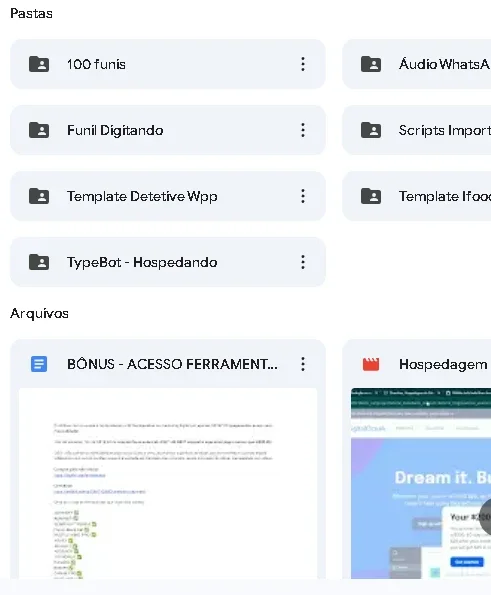
Task: Select the Funil Digitando folder name
Action: point(115,130)
